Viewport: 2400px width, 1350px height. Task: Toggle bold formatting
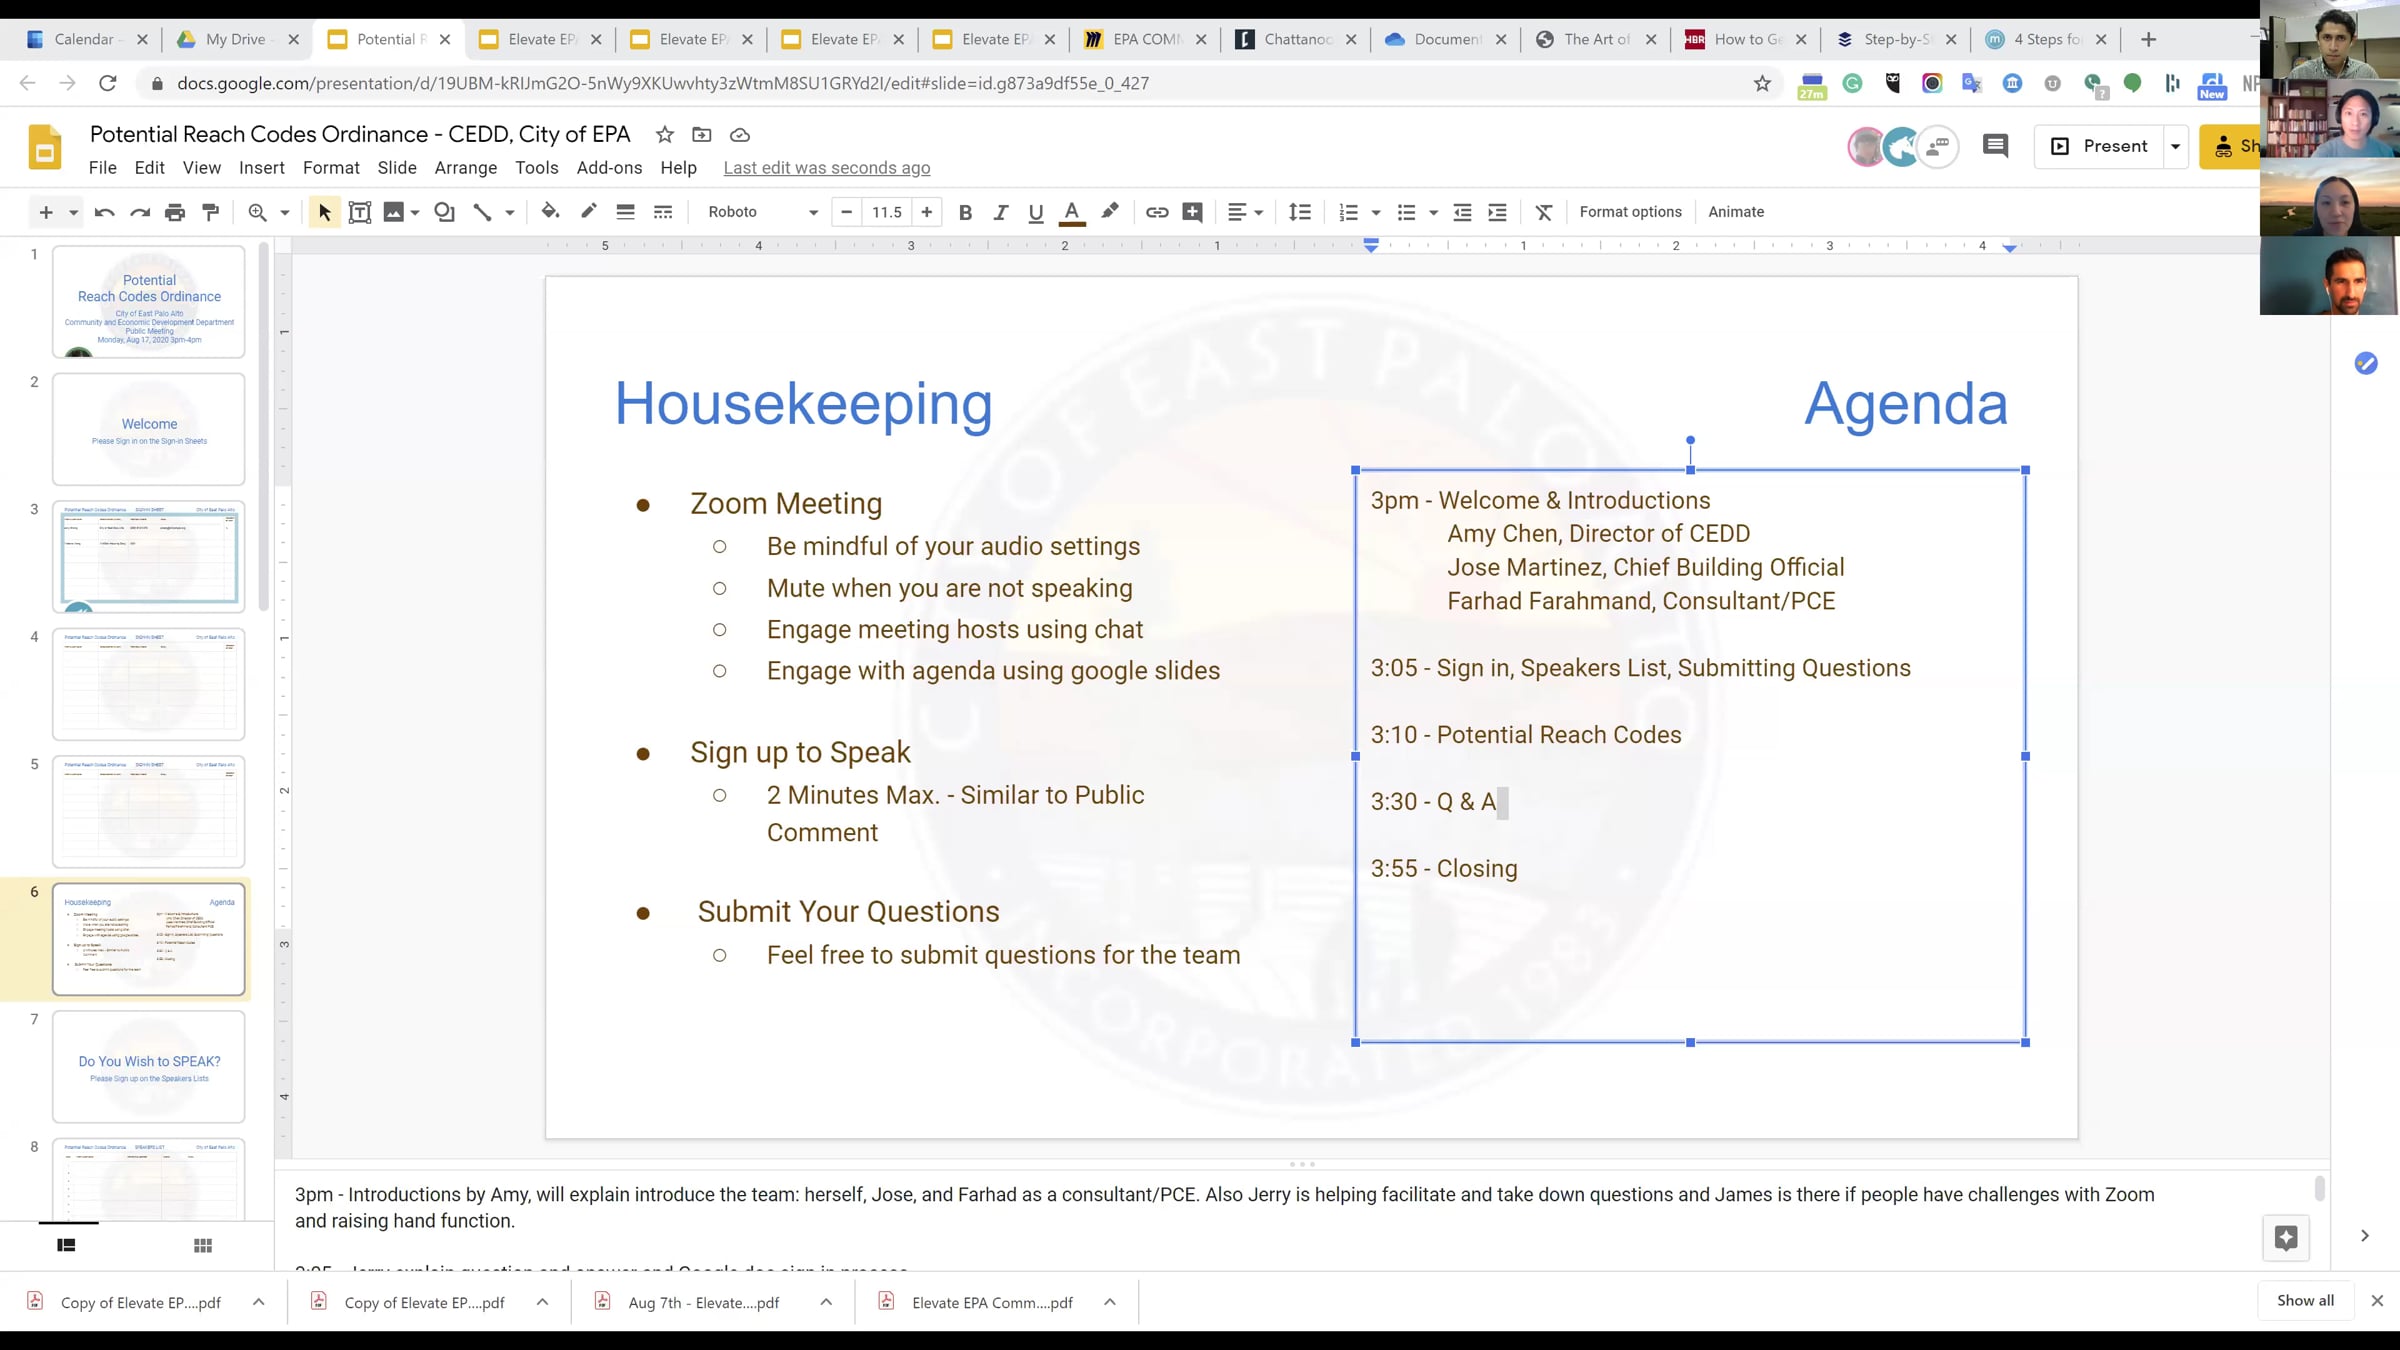[965, 212]
